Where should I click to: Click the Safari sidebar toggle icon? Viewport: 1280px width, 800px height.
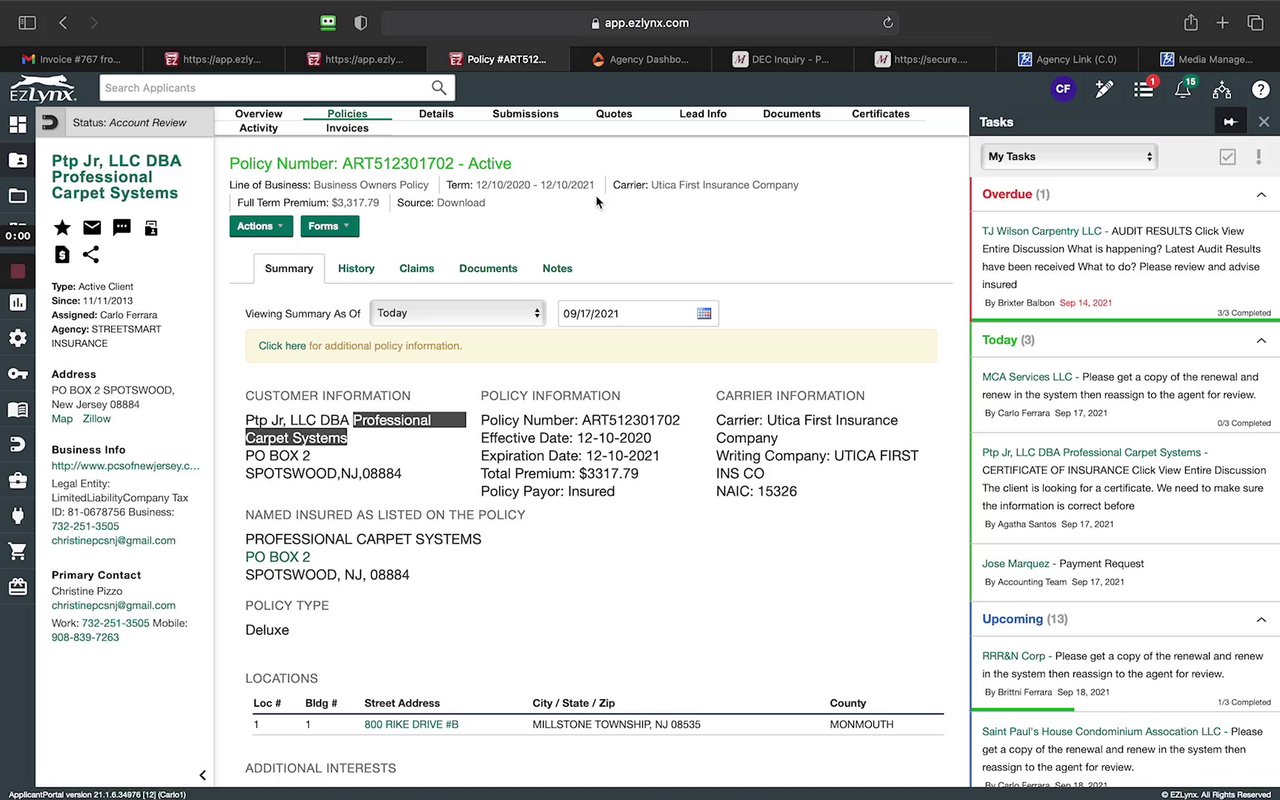pos(27,23)
